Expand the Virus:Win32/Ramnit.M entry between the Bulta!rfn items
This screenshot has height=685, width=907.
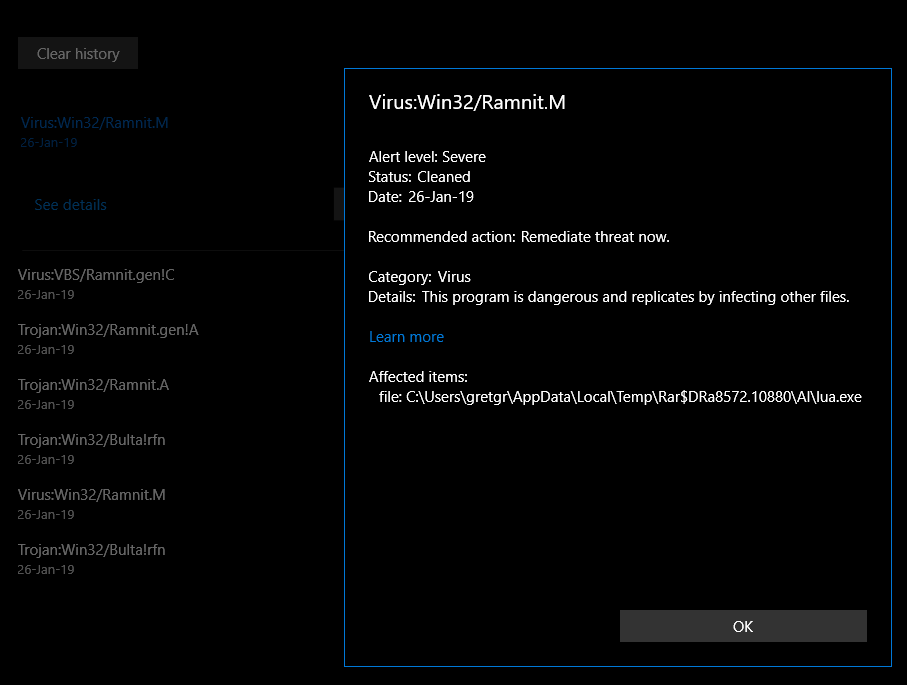pos(91,495)
